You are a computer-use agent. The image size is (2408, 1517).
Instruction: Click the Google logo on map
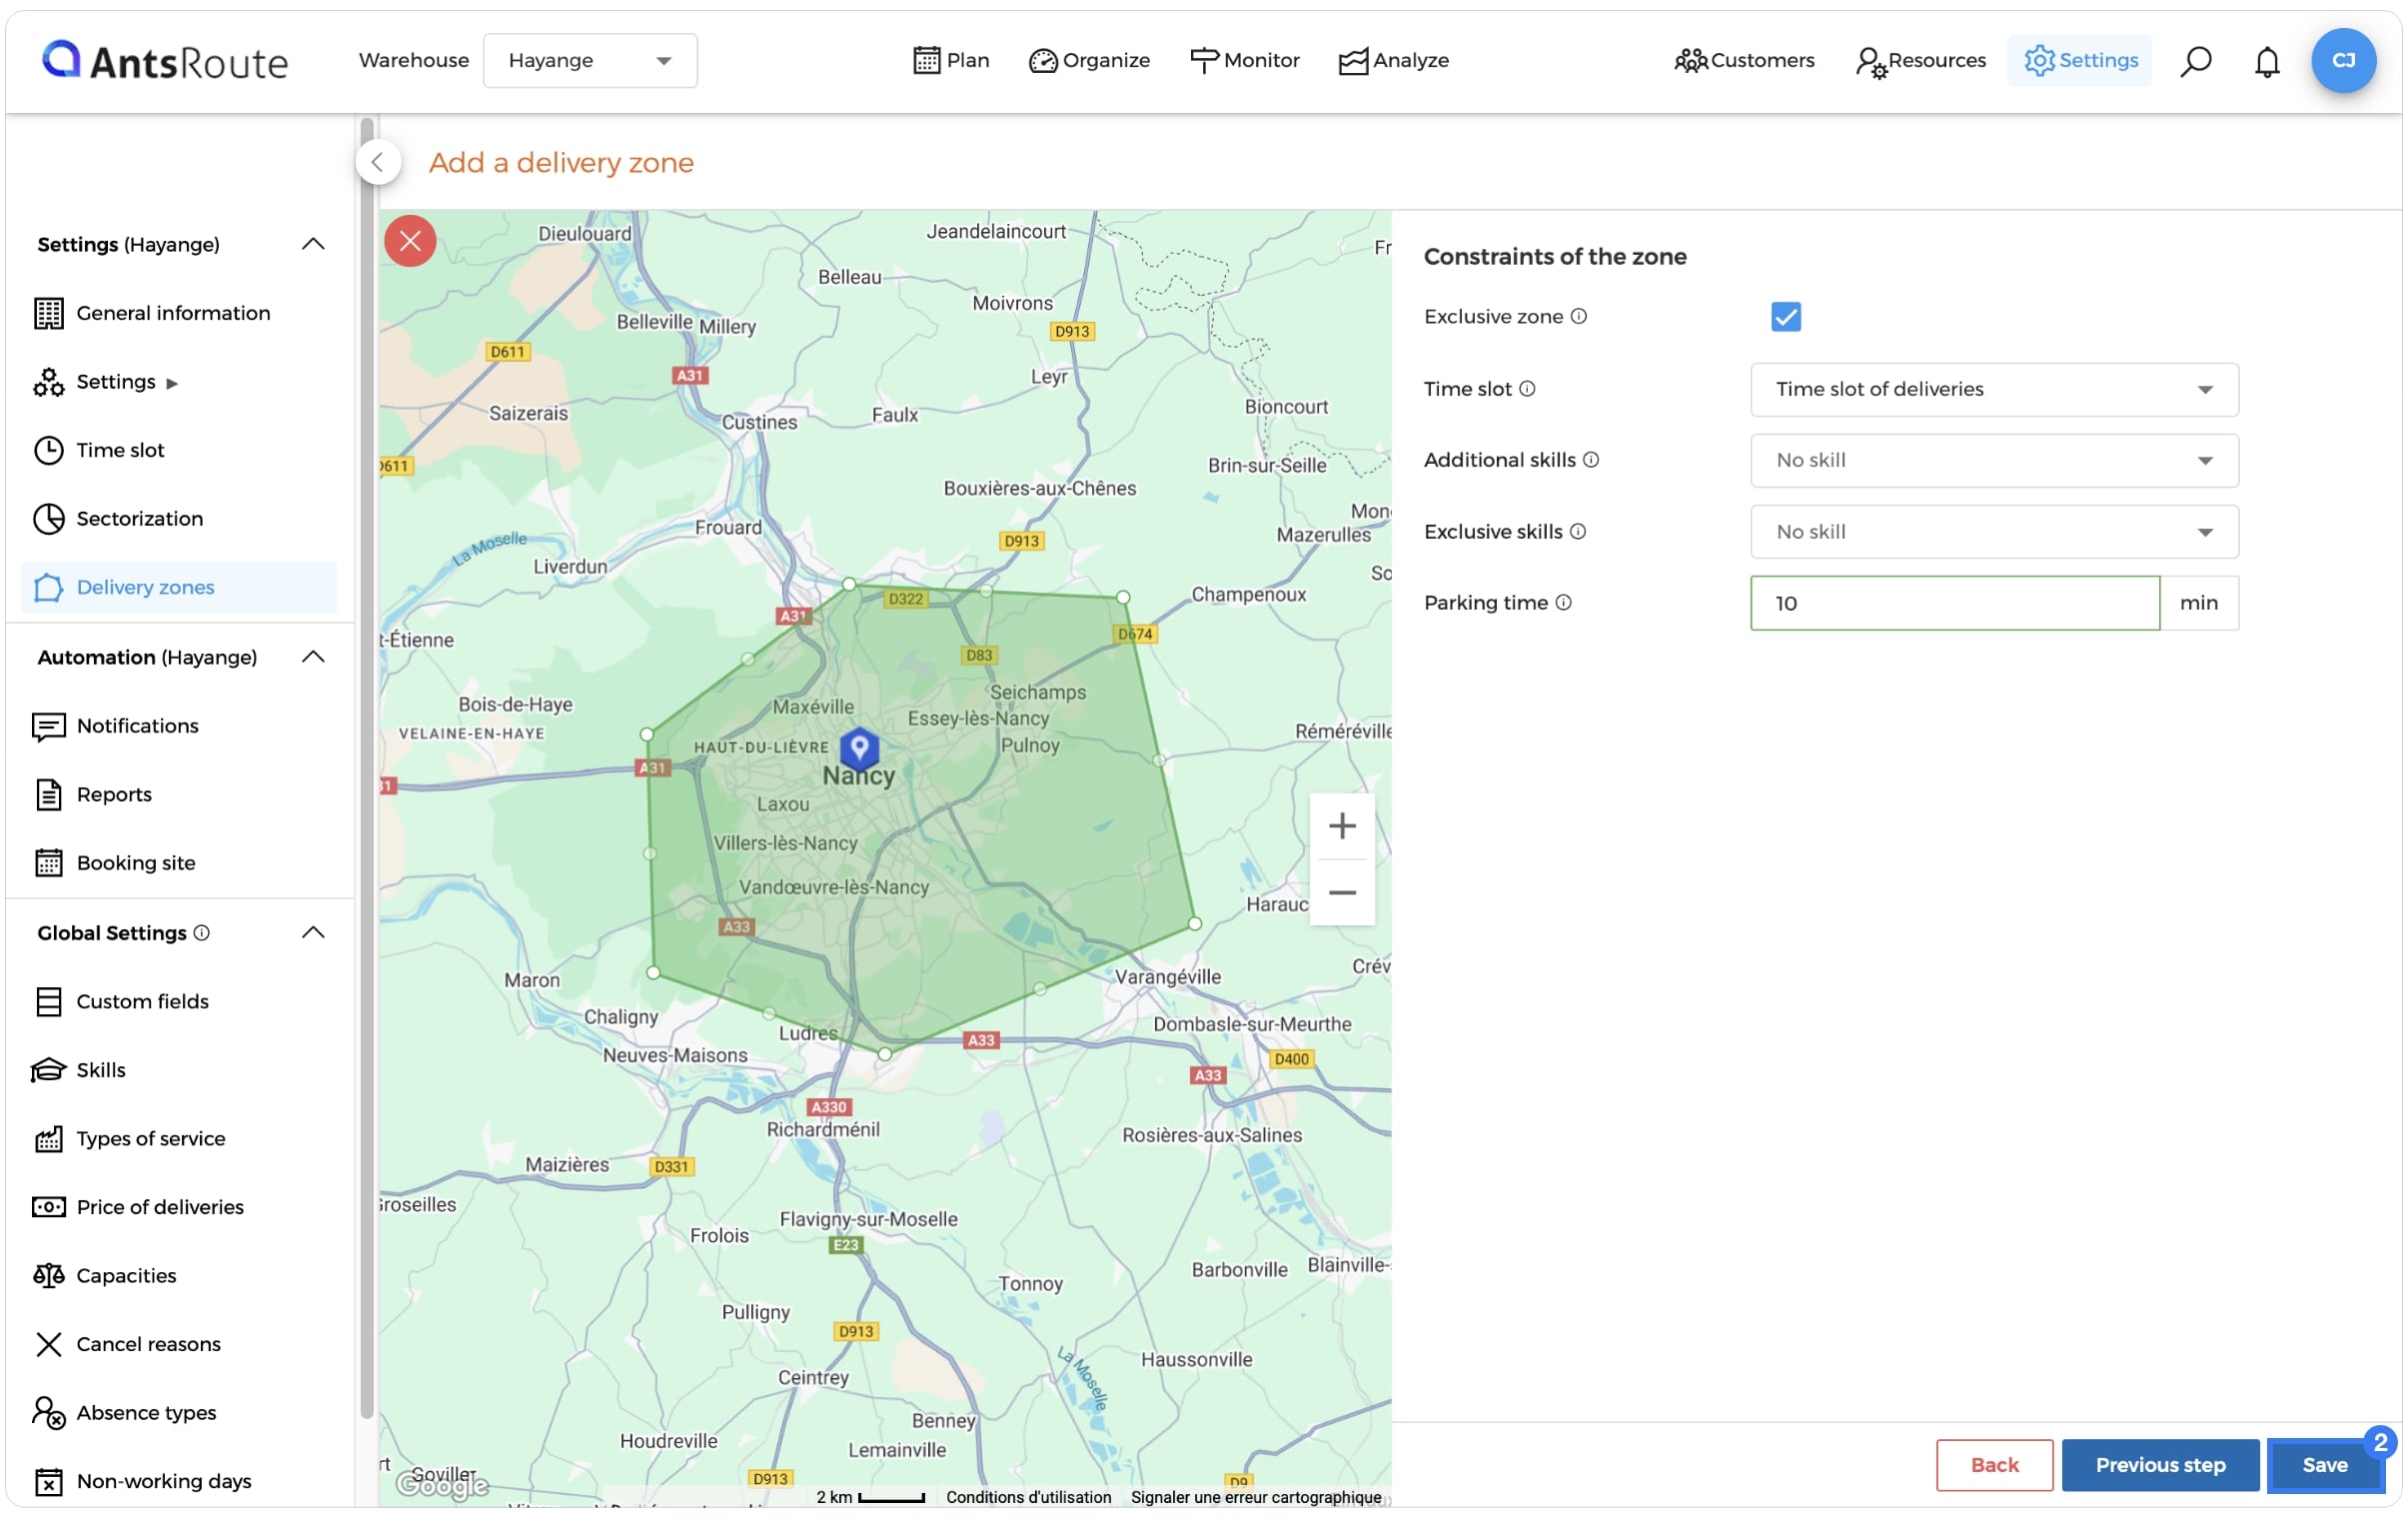(x=442, y=1486)
